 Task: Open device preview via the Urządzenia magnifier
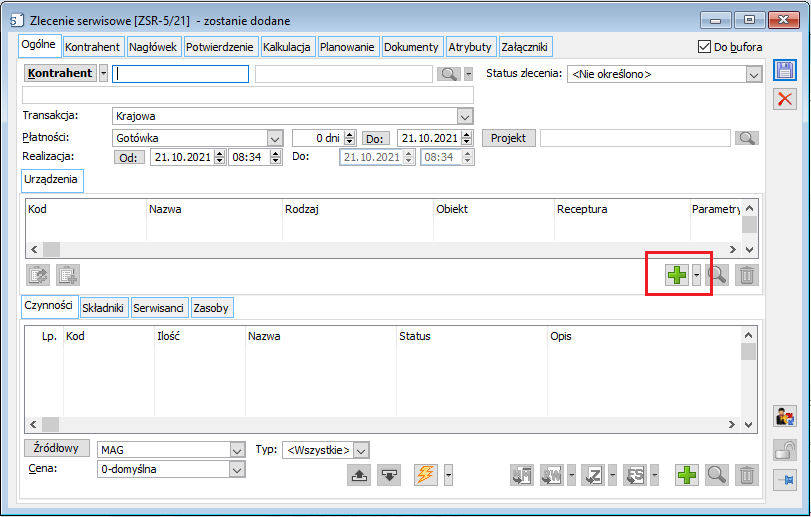(717, 275)
